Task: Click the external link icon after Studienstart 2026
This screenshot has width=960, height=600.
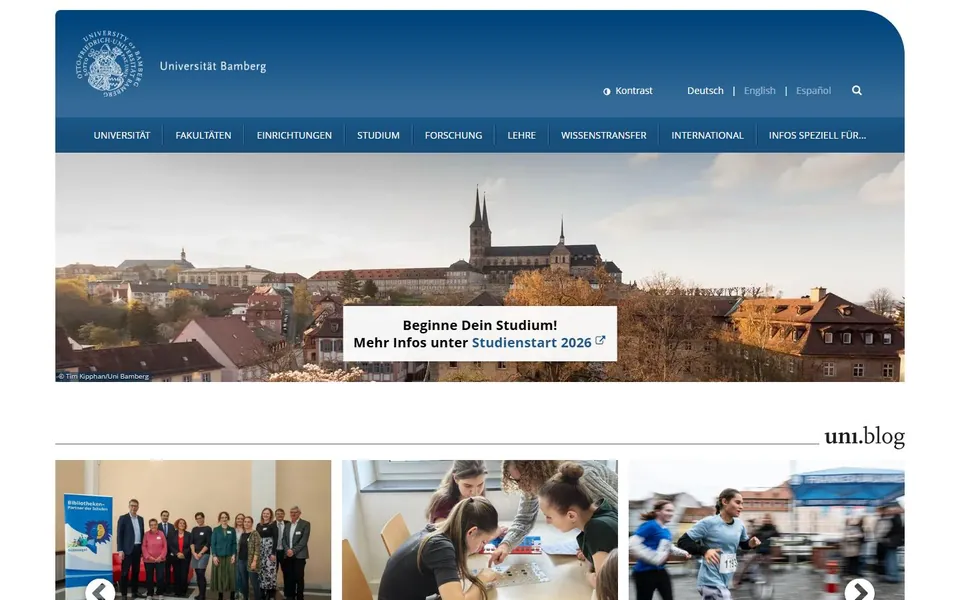Action: pyautogui.click(x=600, y=341)
